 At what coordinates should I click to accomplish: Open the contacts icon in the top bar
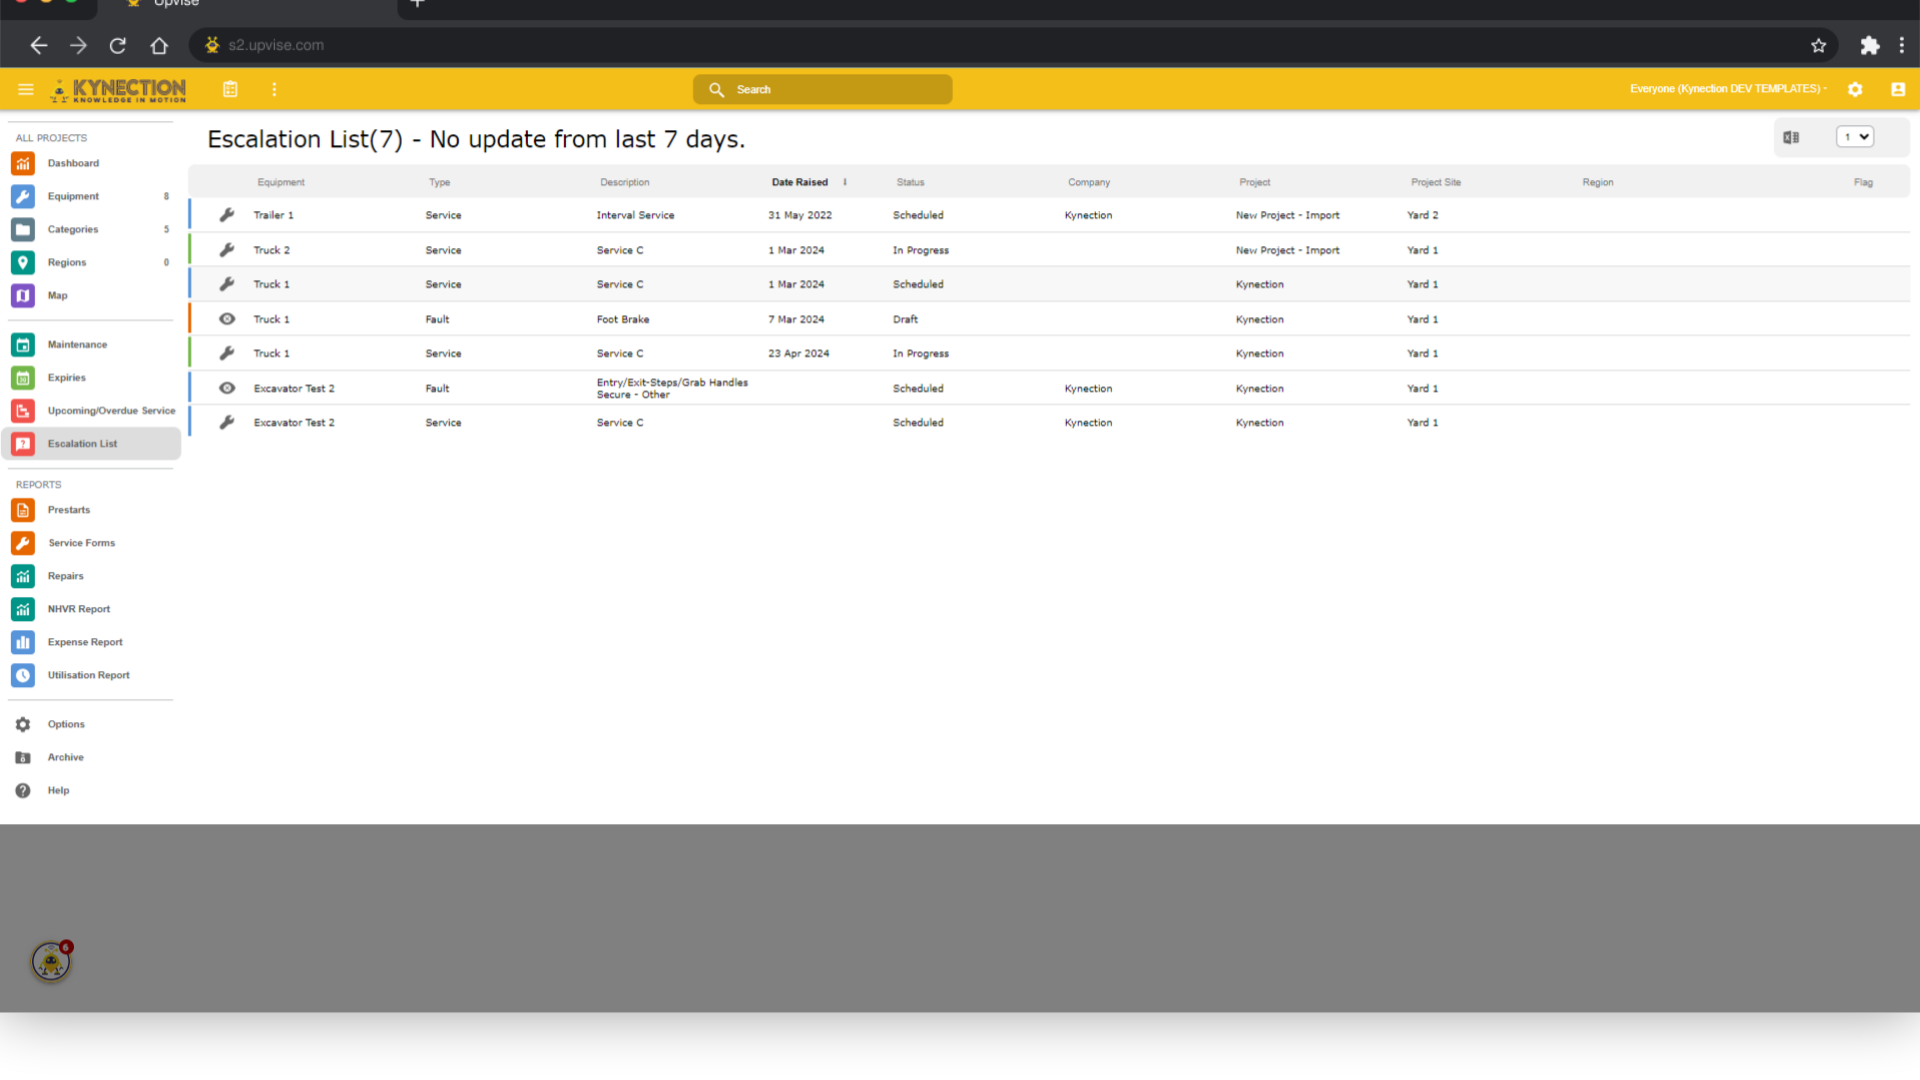pos(1897,89)
